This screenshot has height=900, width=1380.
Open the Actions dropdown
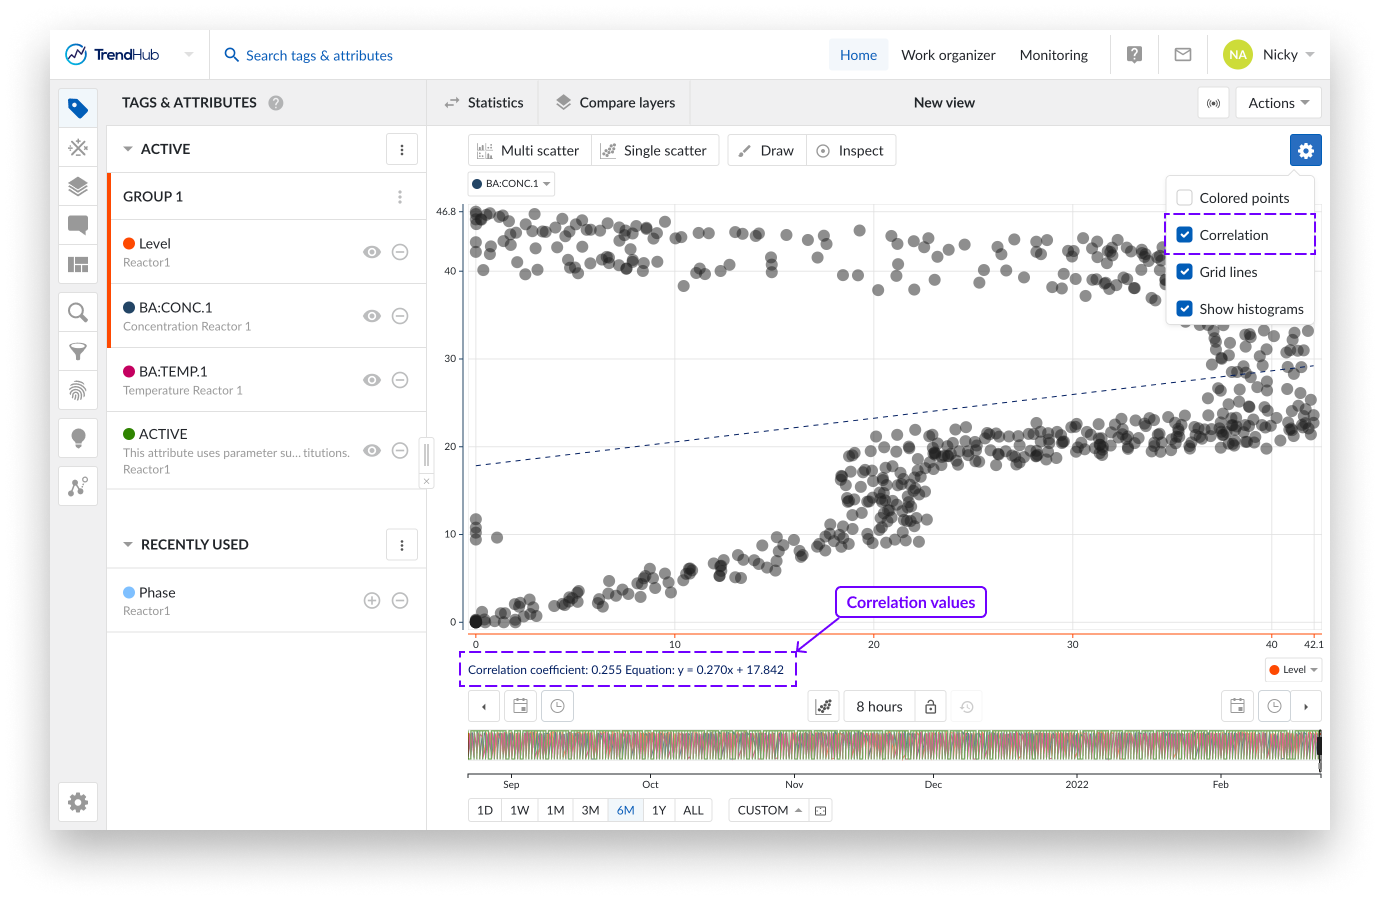(x=1278, y=103)
